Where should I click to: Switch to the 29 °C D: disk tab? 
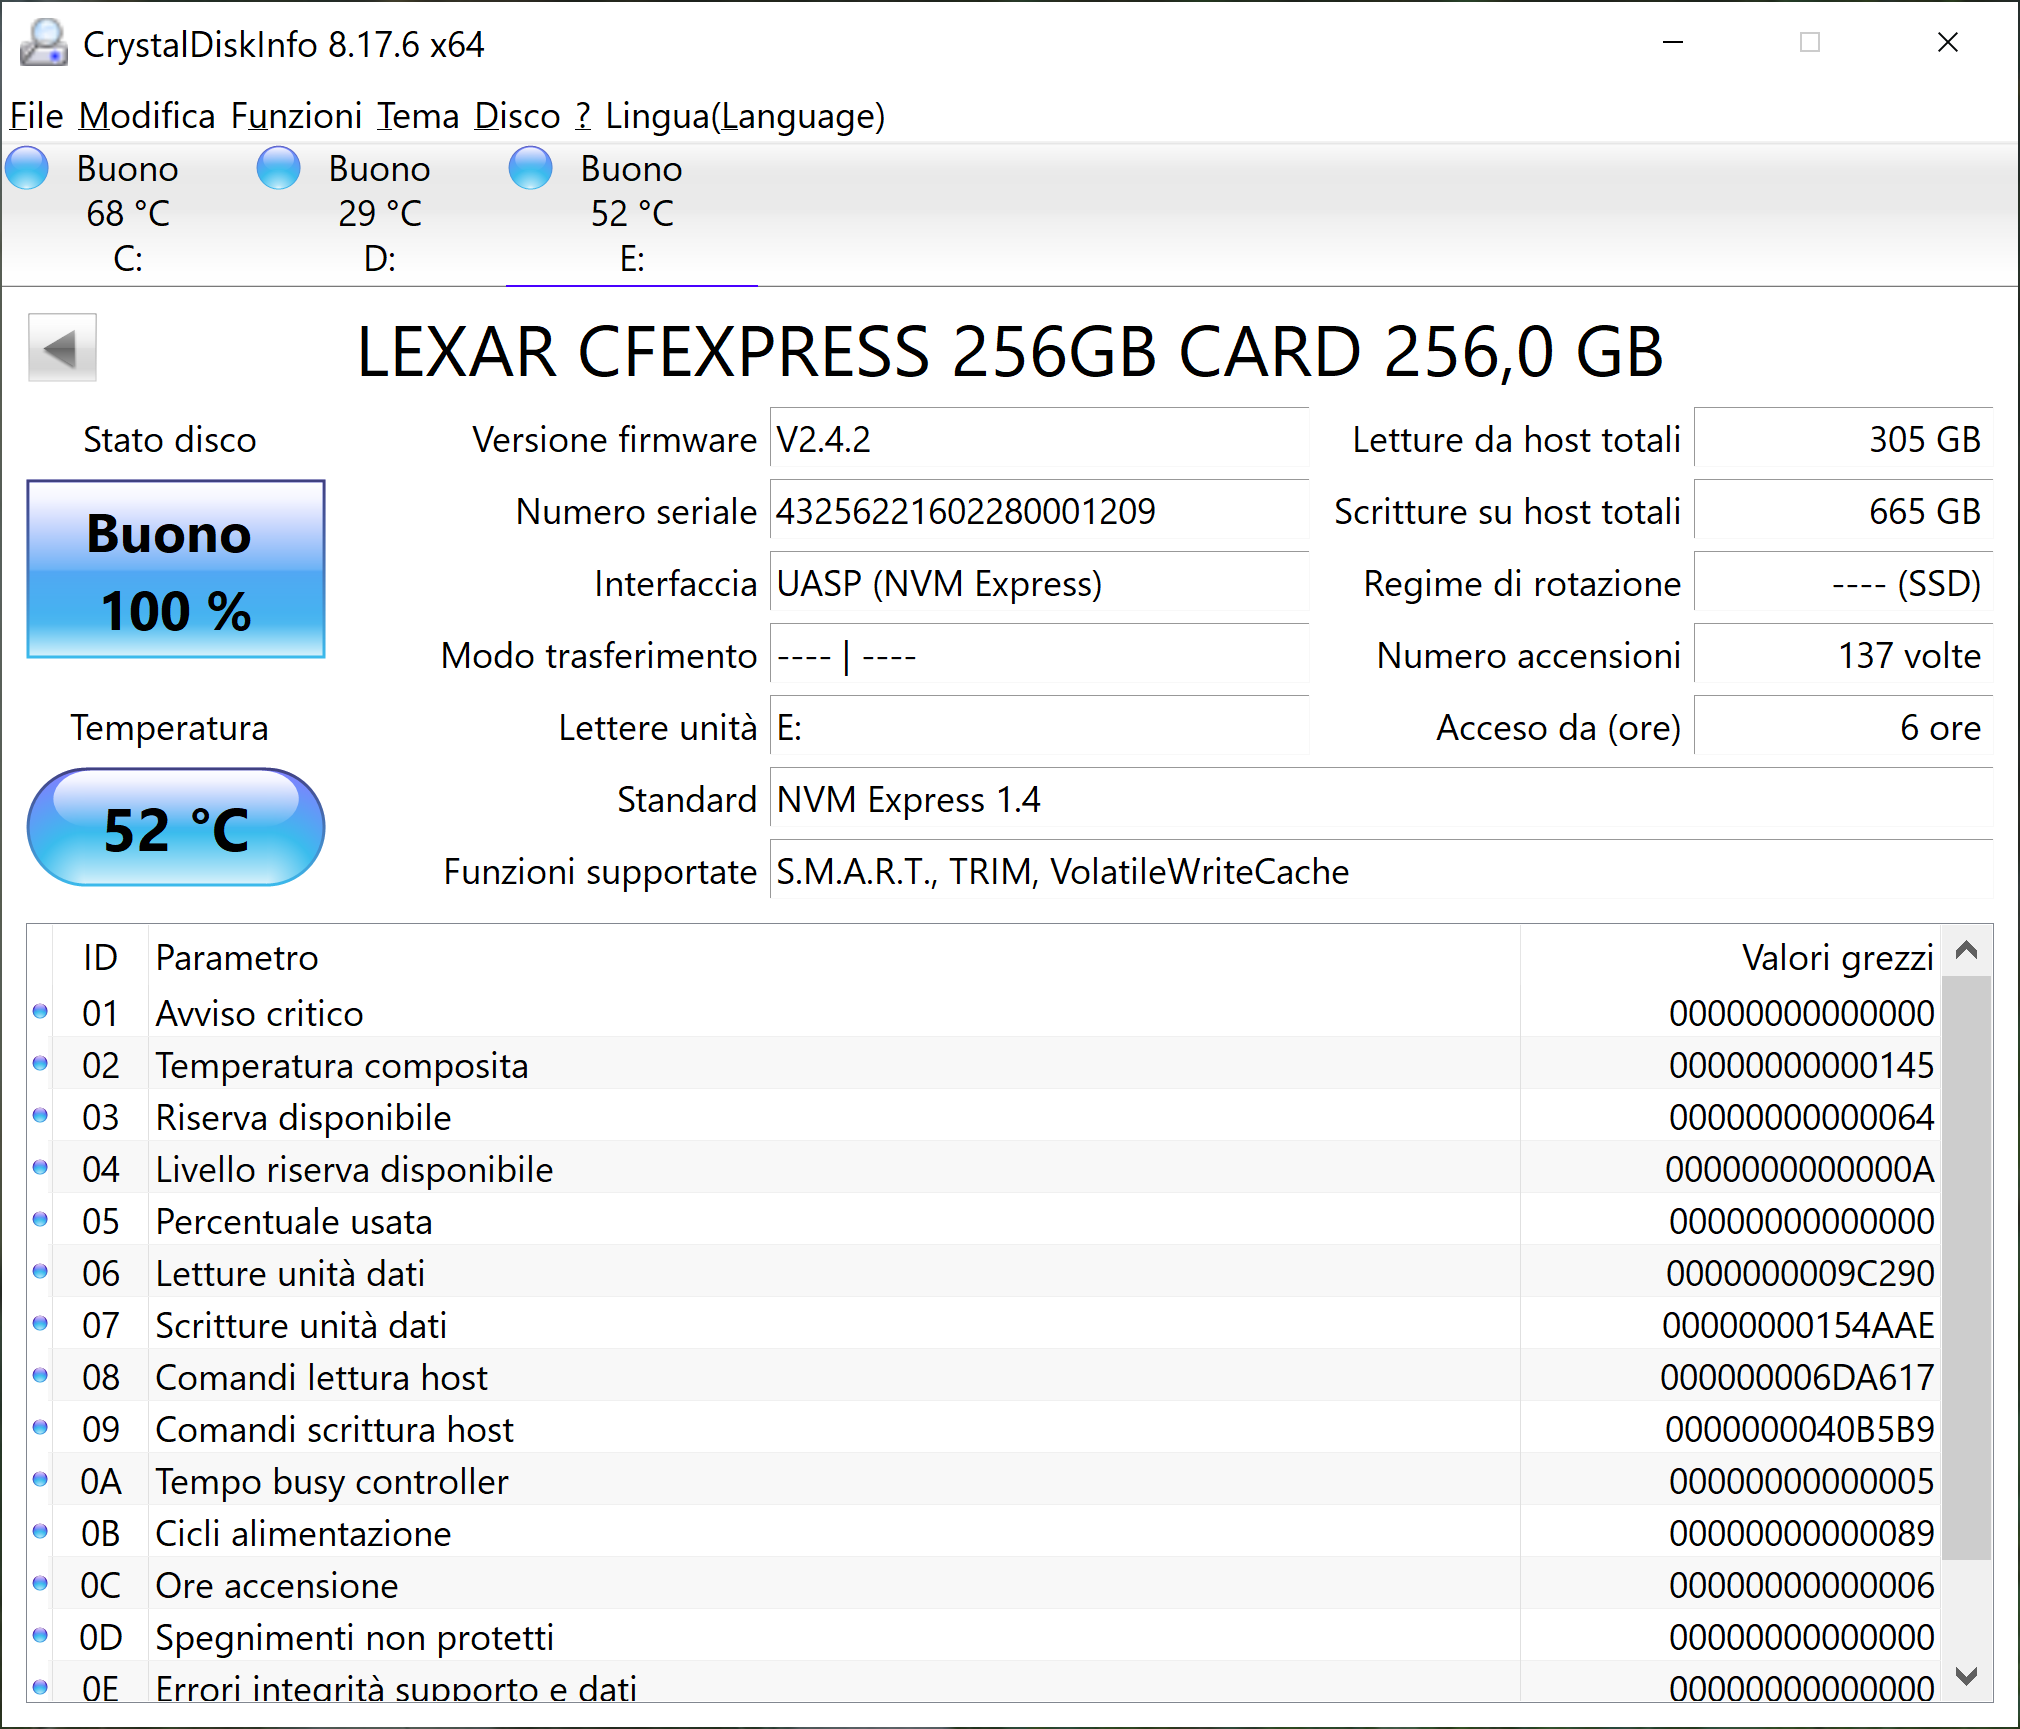pyautogui.click(x=380, y=213)
